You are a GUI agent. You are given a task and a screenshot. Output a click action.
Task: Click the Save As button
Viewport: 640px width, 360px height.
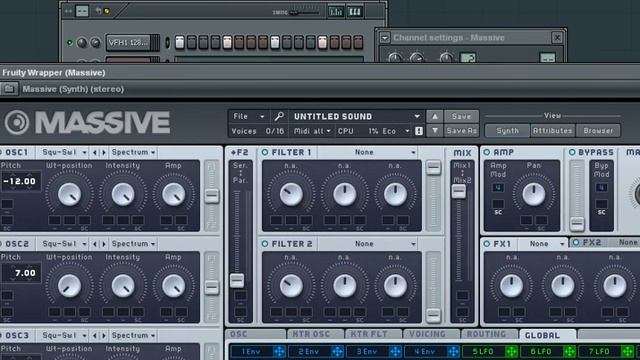461,131
